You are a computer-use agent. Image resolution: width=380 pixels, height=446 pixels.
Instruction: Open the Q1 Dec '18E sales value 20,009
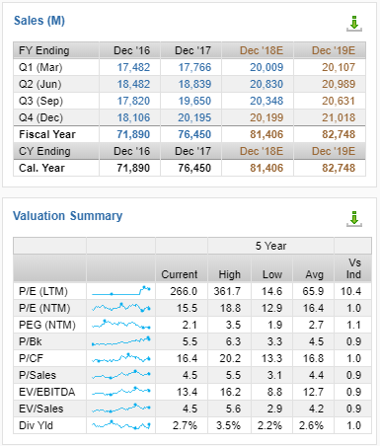(267, 67)
